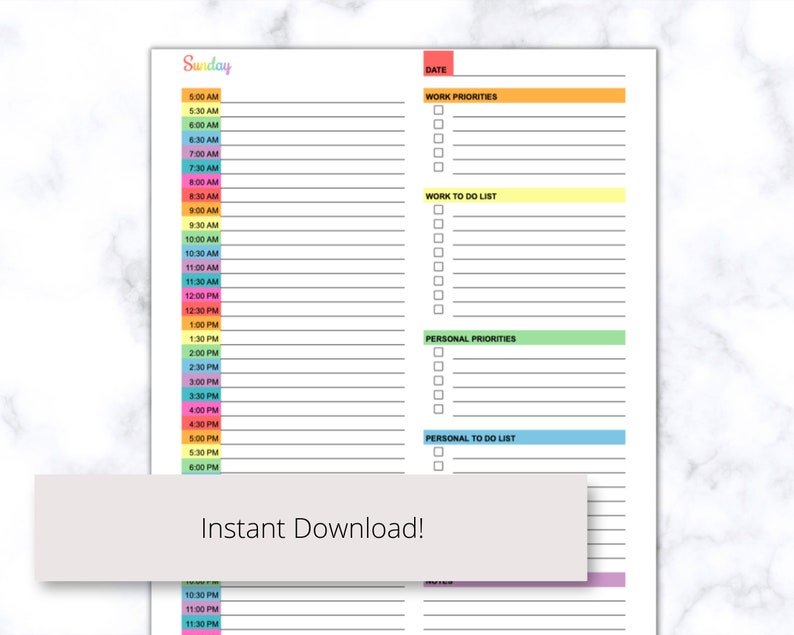
Task: Click the 5:30 AM time slot
Action: click(202, 110)
